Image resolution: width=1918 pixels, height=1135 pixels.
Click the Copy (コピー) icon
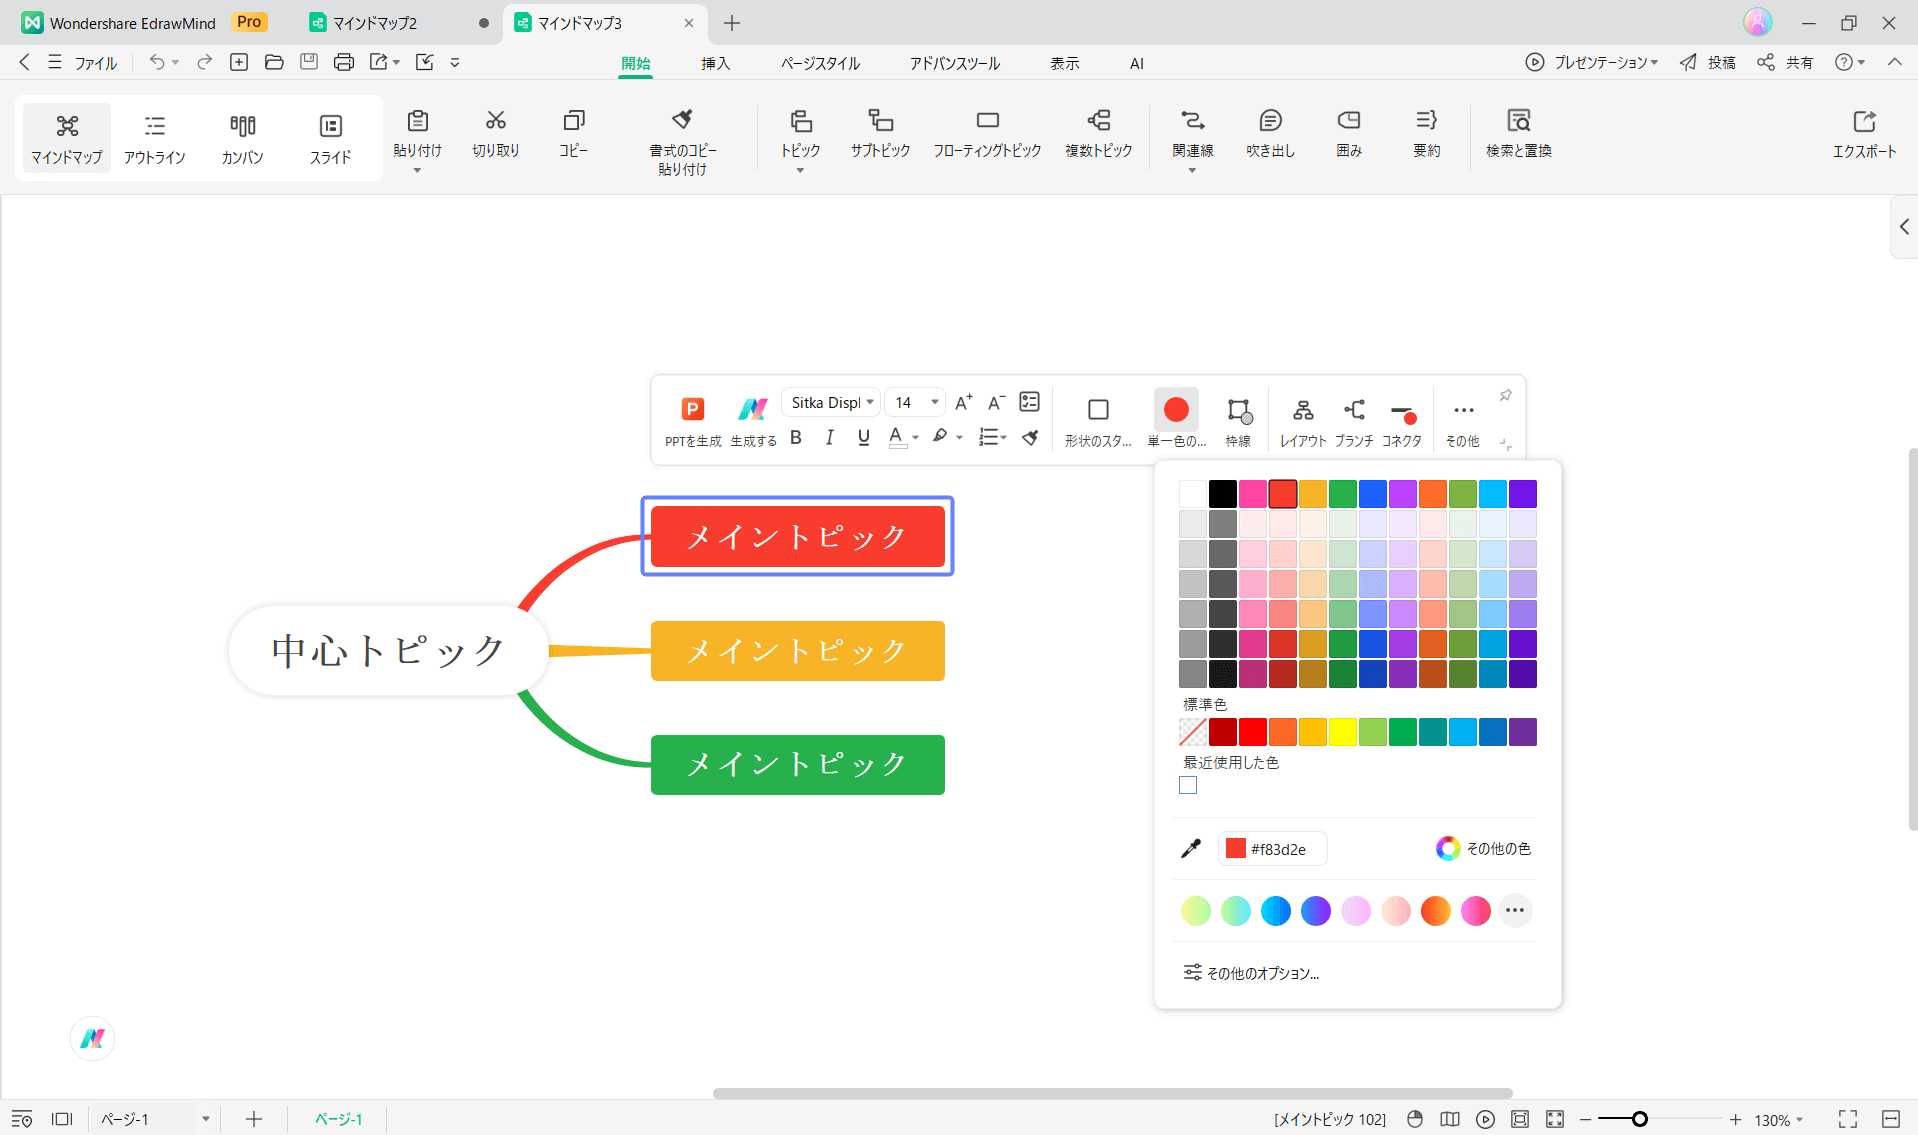[573, 120]
